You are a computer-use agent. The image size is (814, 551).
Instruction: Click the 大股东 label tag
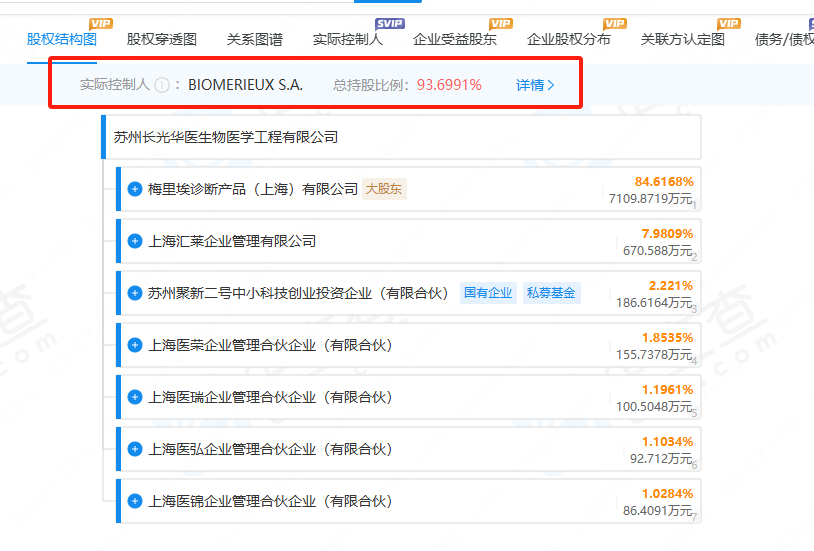pos(384,189)
